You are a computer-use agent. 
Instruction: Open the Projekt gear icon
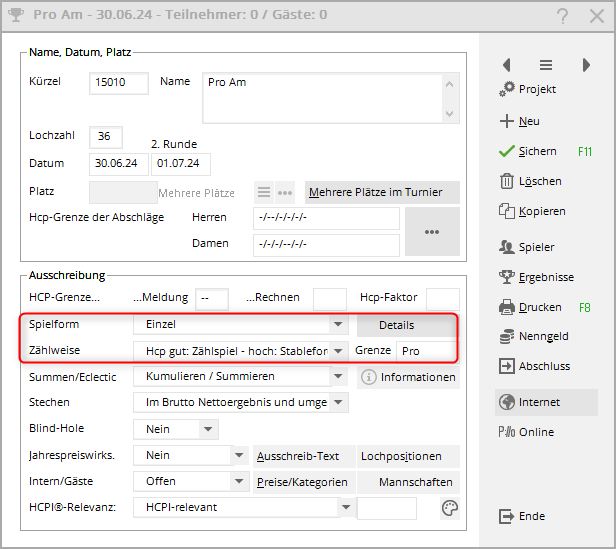point(506,90)
